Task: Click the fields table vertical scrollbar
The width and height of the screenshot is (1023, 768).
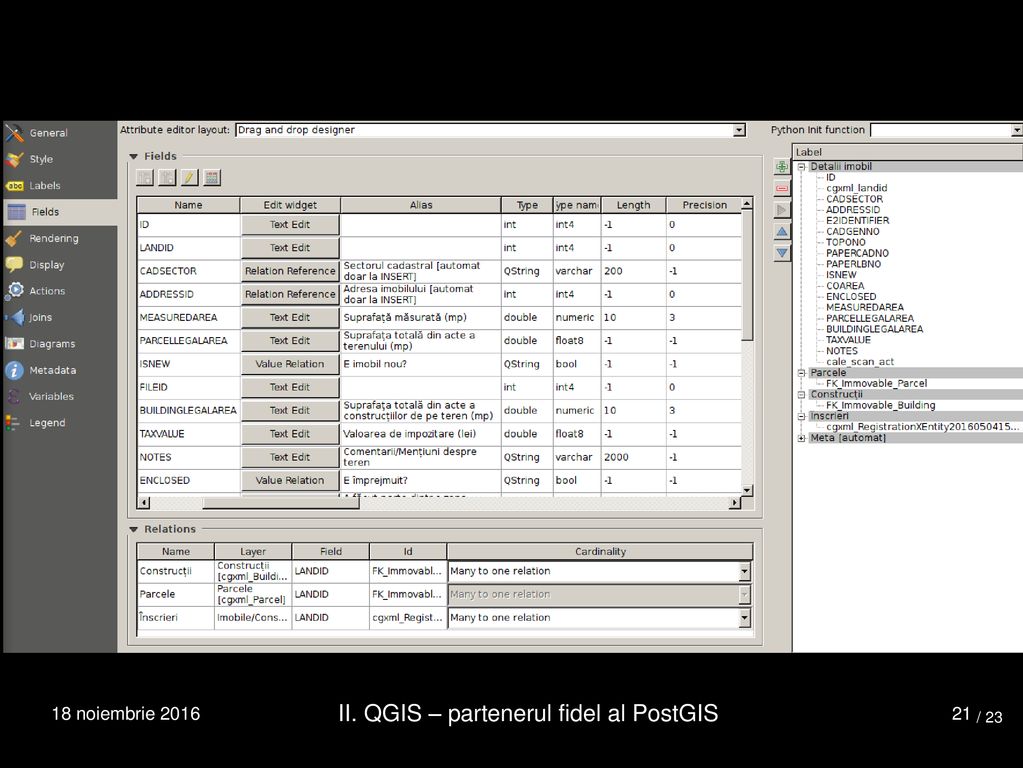Action: pyautogui.click(x=747, y=276)
